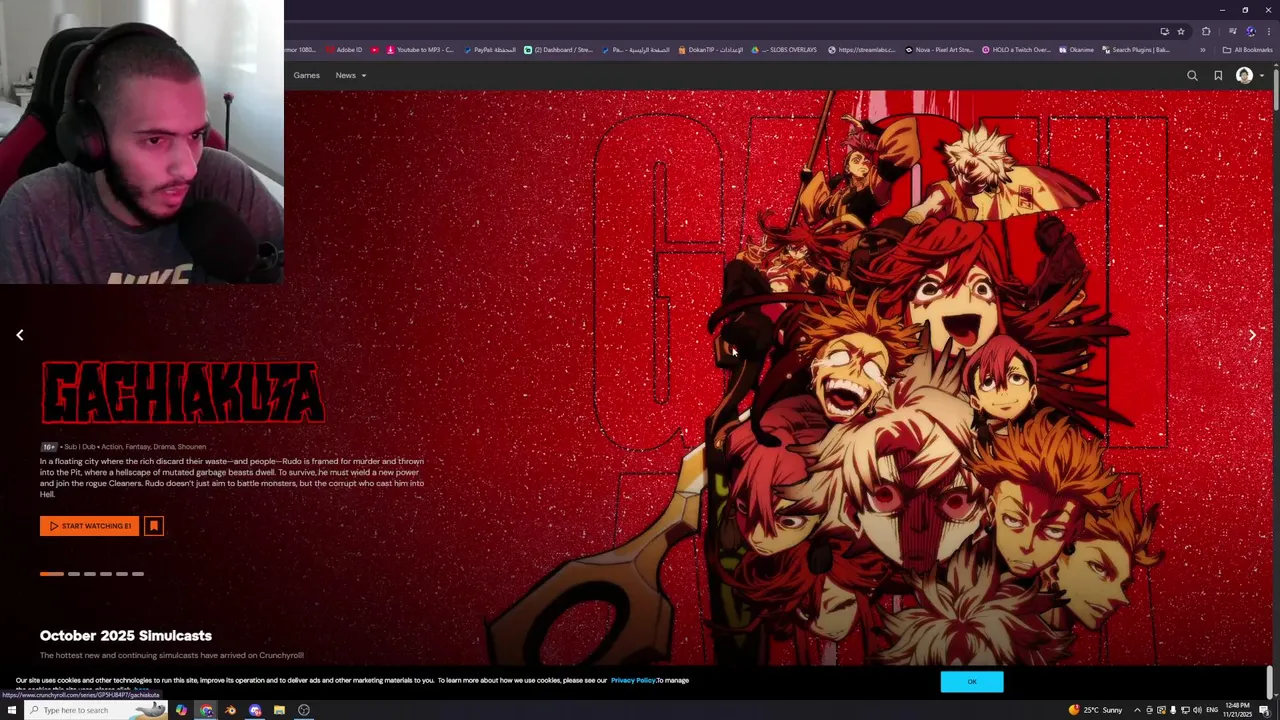Add Gachiakuta to watchlist with bookmark button
1280x720 pixels.
coord(153,526)
